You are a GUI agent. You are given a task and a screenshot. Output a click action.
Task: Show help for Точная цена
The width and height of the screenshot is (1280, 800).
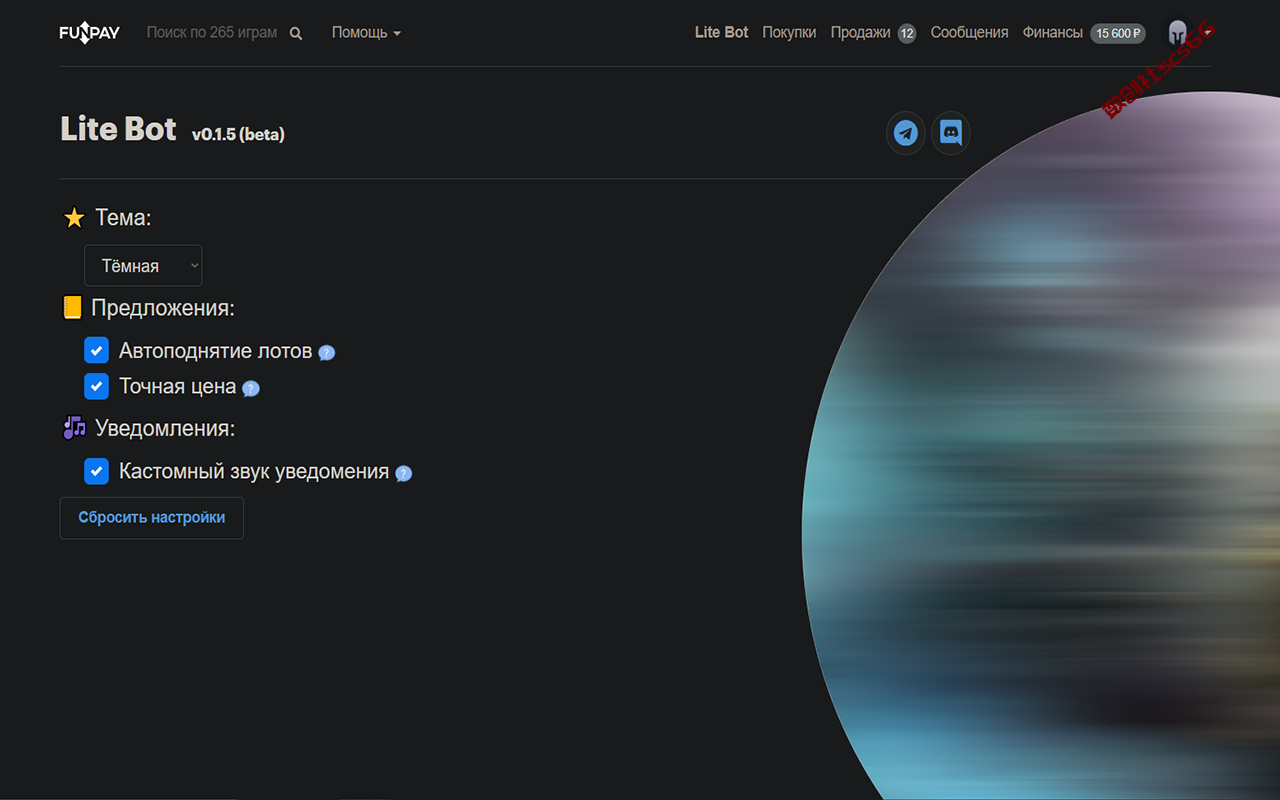(251, 388)
